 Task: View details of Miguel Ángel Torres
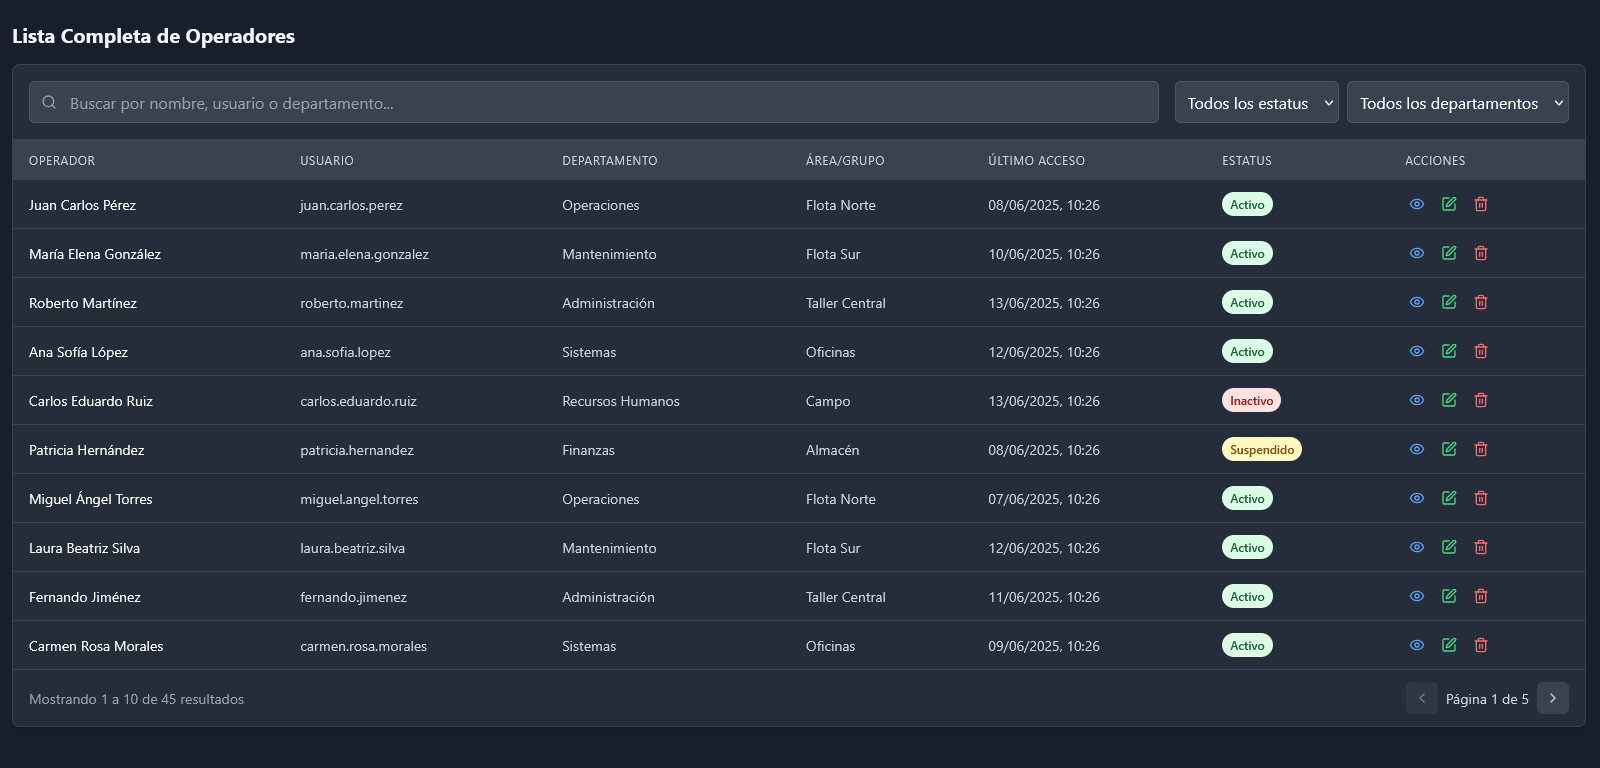click(x=1417, y=498)
